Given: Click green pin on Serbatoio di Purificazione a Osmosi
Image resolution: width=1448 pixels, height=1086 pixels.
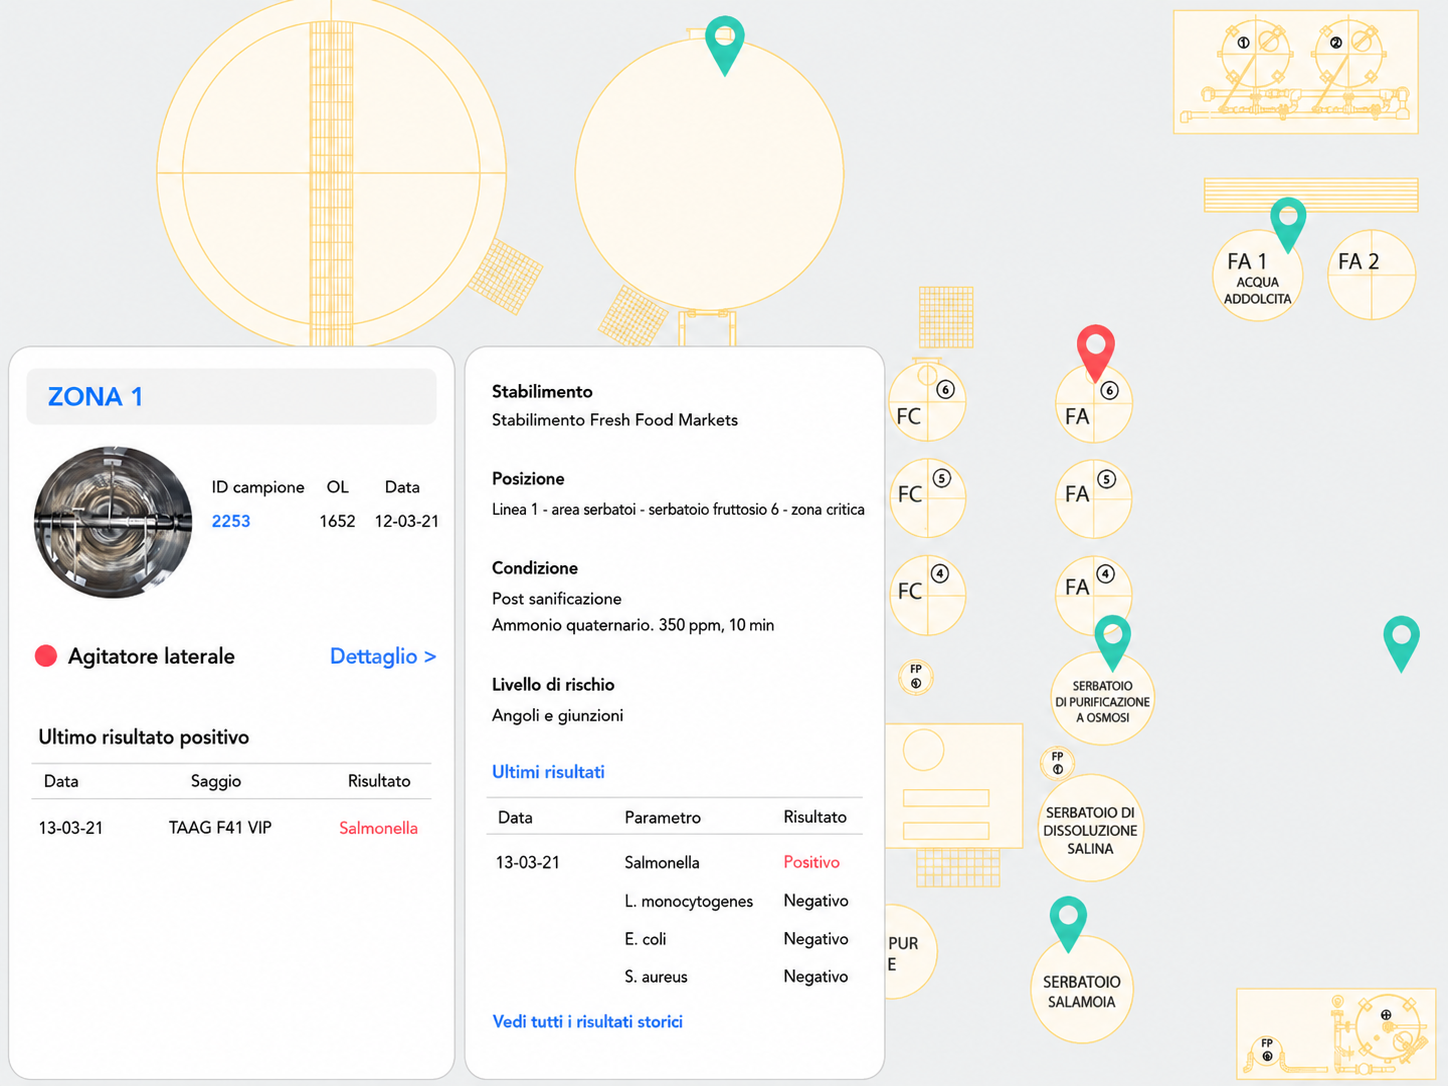Looking at the screenshot, I should coord(1112,642).
